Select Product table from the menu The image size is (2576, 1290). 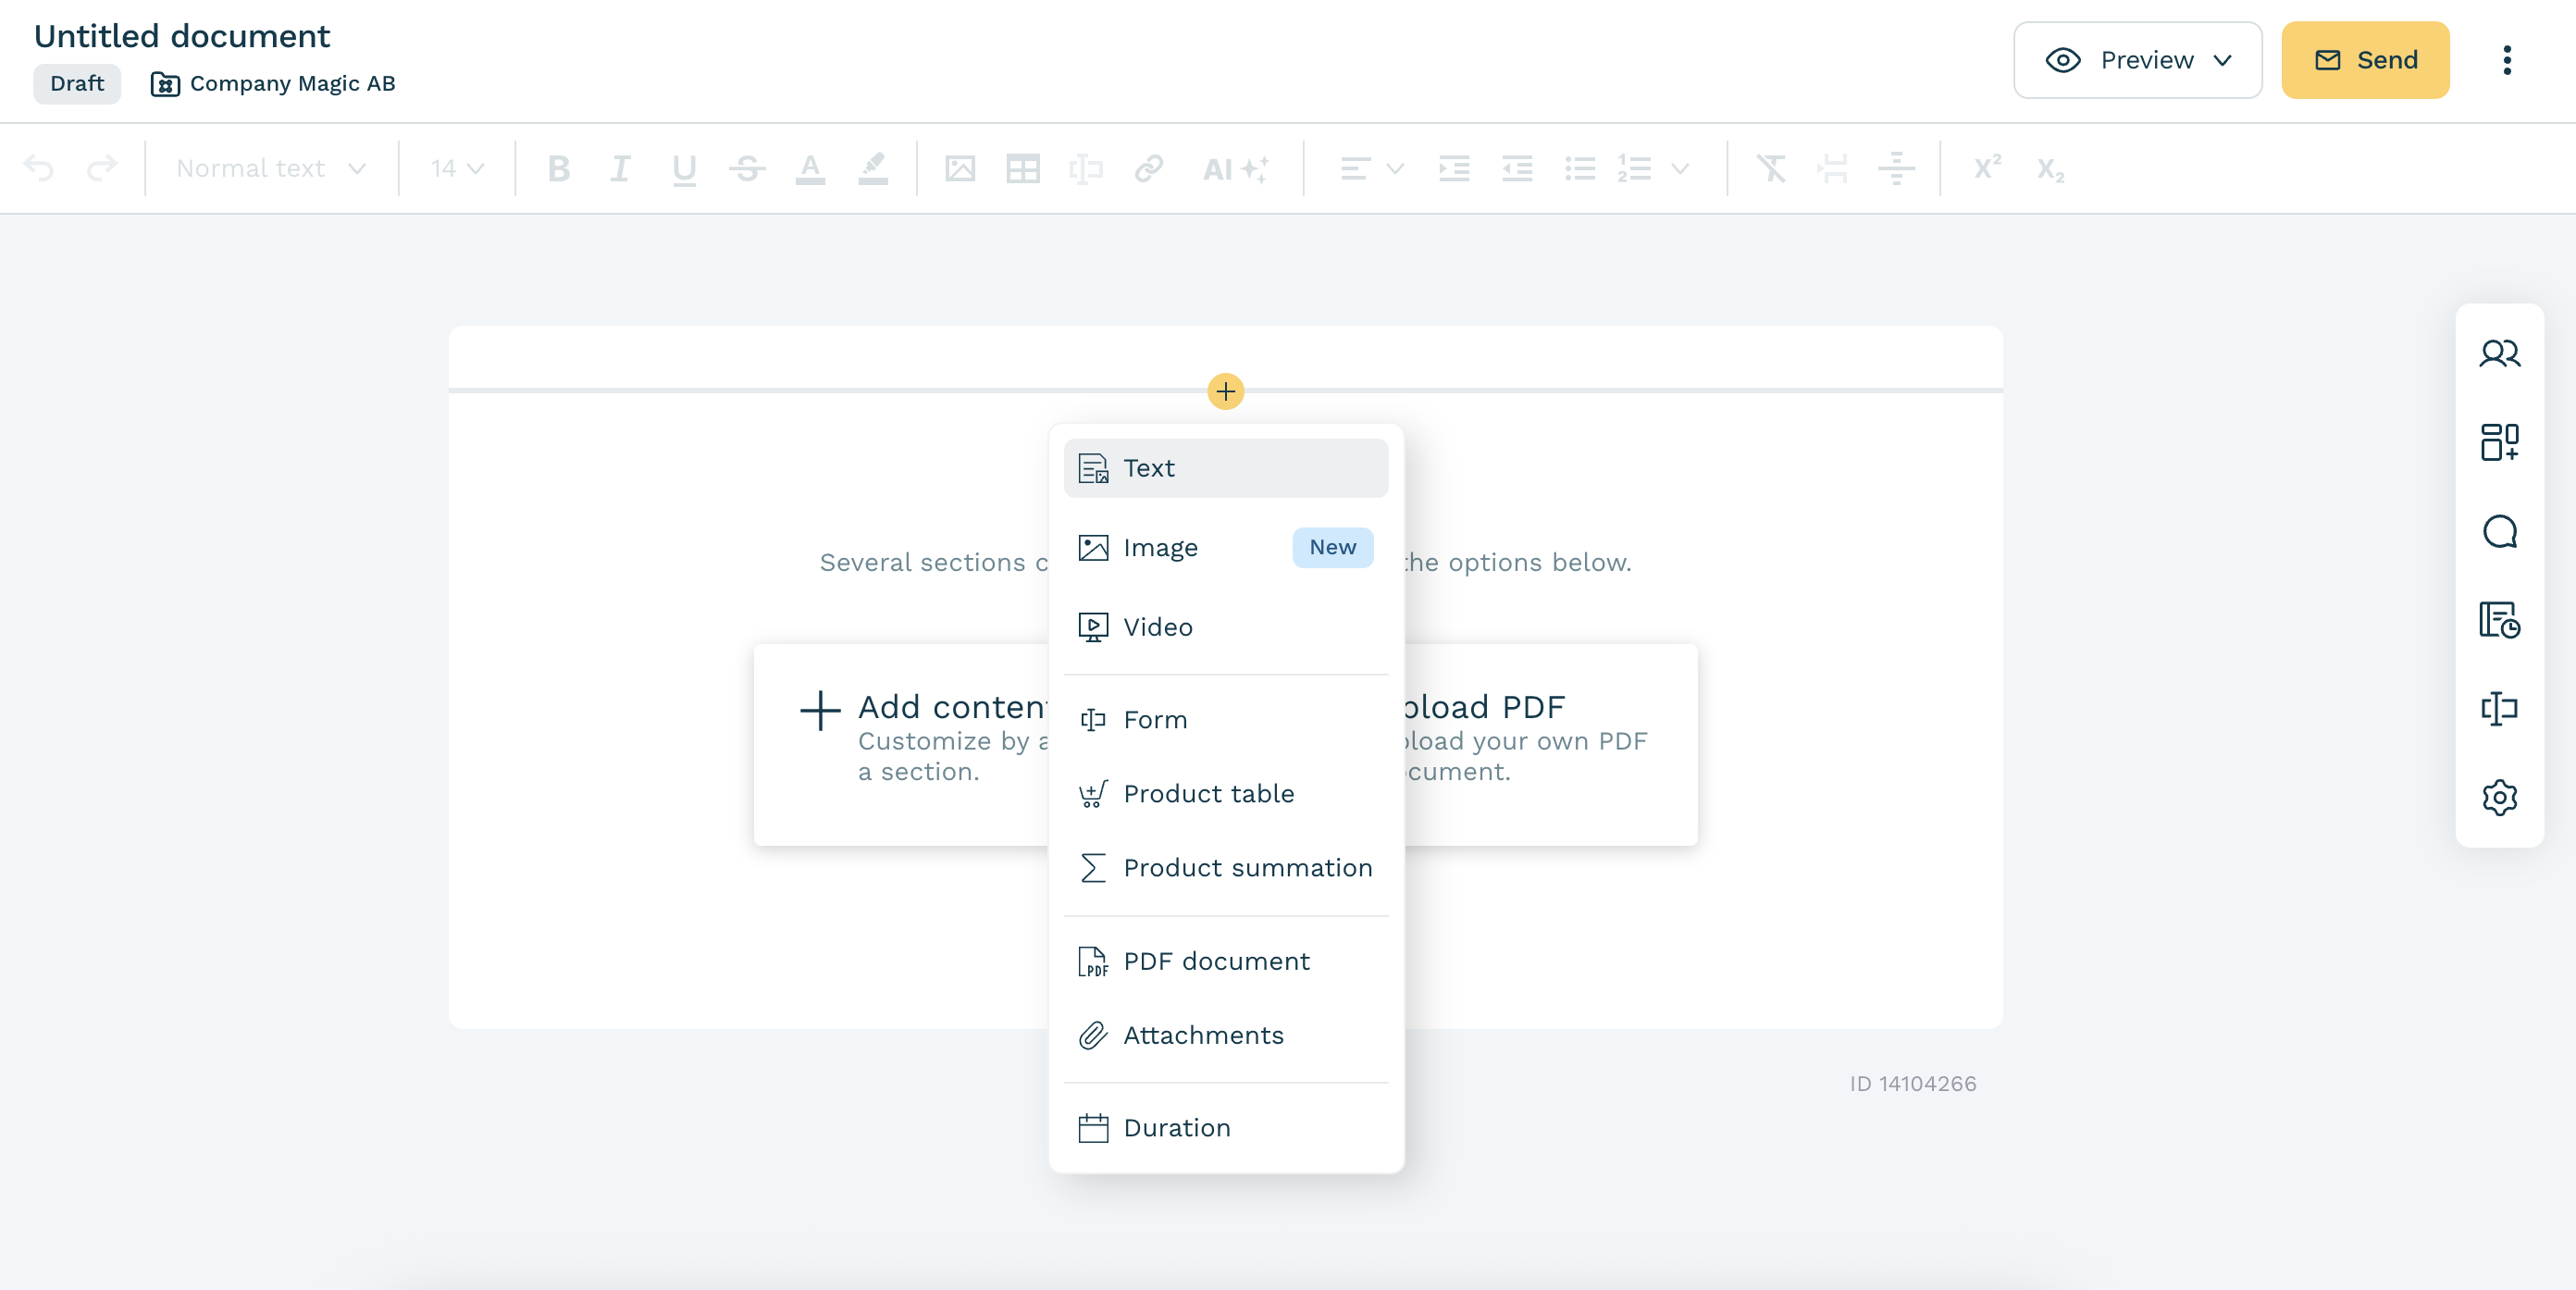1226,794
